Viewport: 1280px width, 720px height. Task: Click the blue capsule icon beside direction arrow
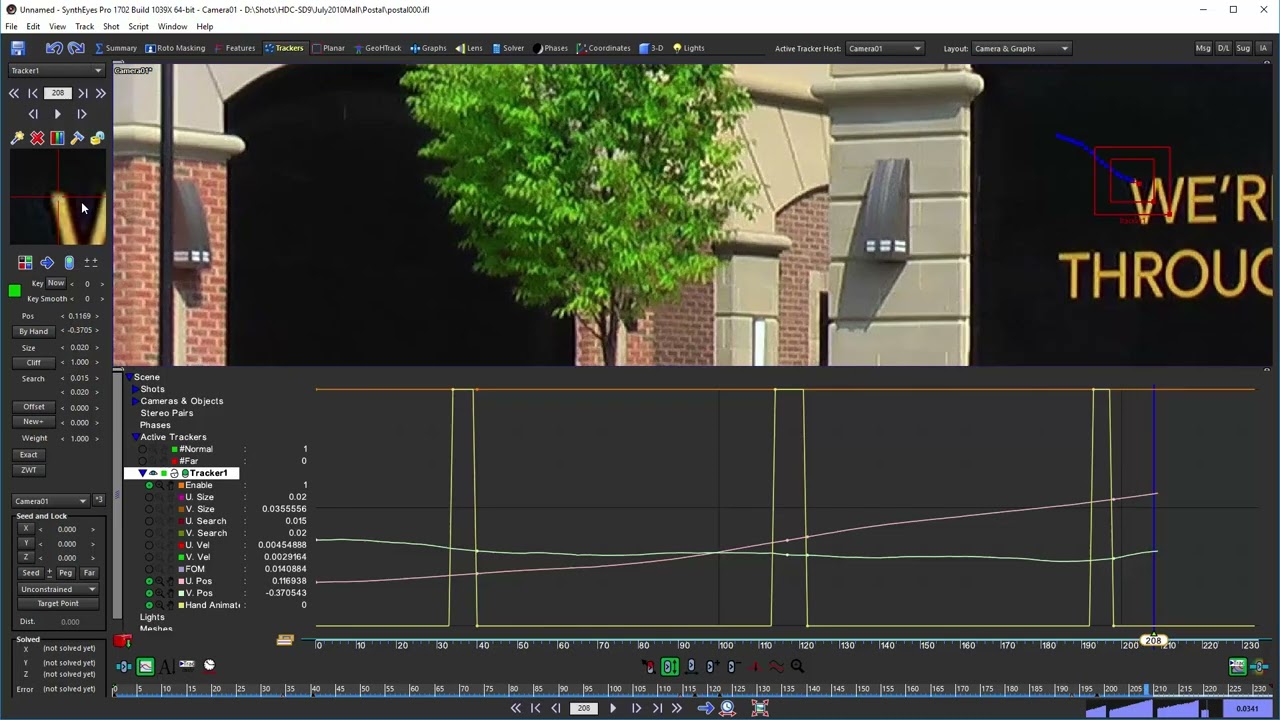coord(69,262)
